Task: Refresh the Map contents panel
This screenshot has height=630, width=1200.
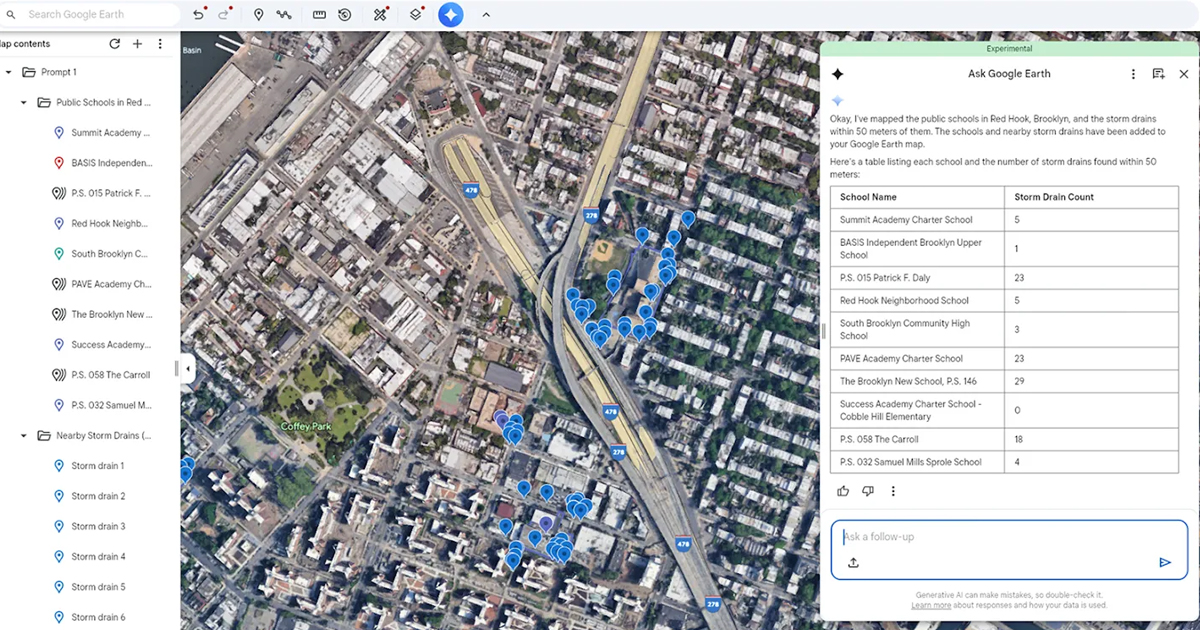Action: pos(115,44)
